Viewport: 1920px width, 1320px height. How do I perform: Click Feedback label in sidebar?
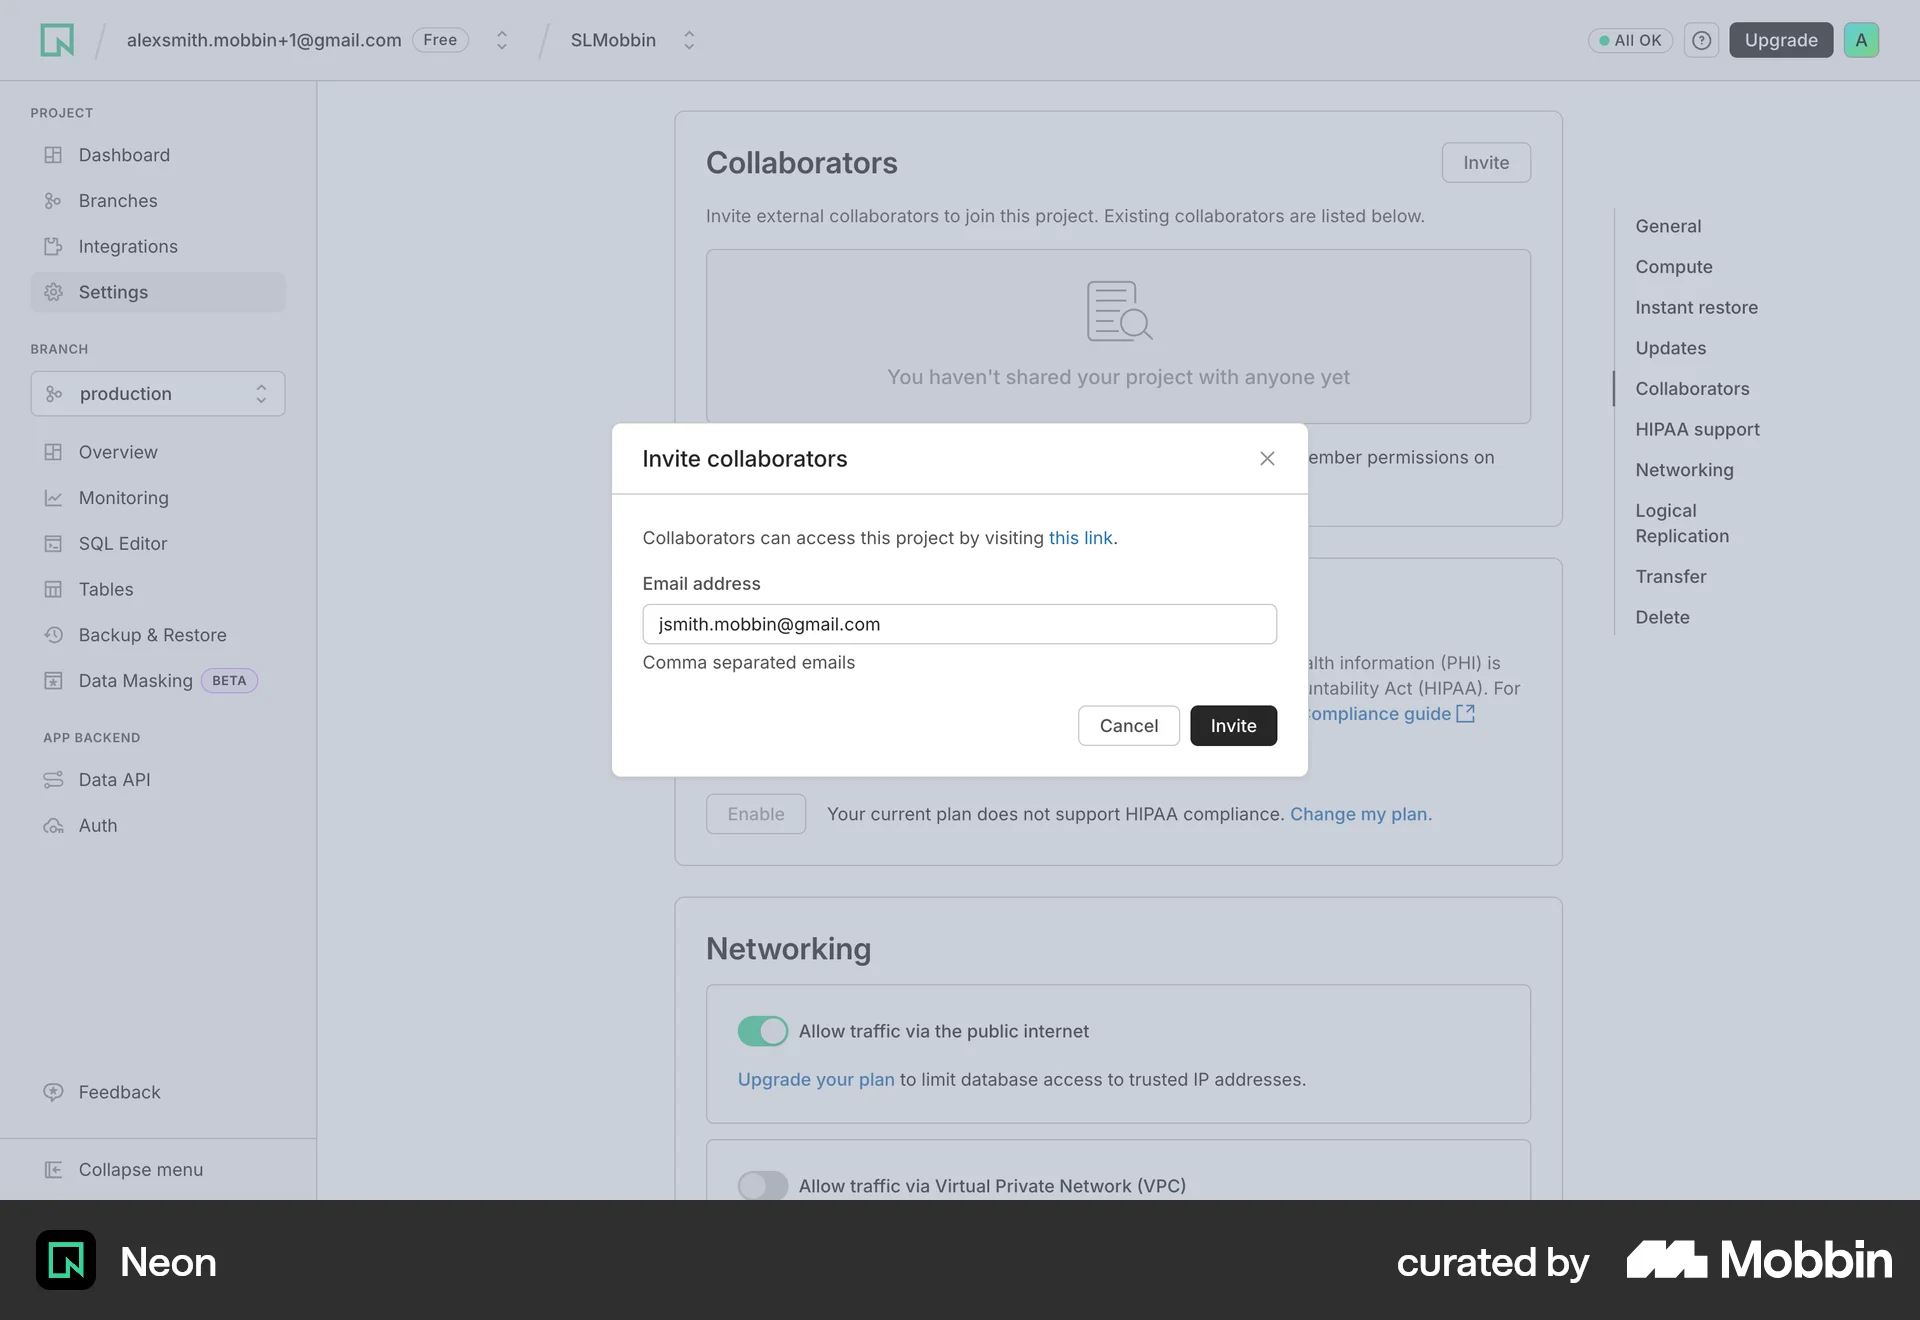coord(120,1092)
